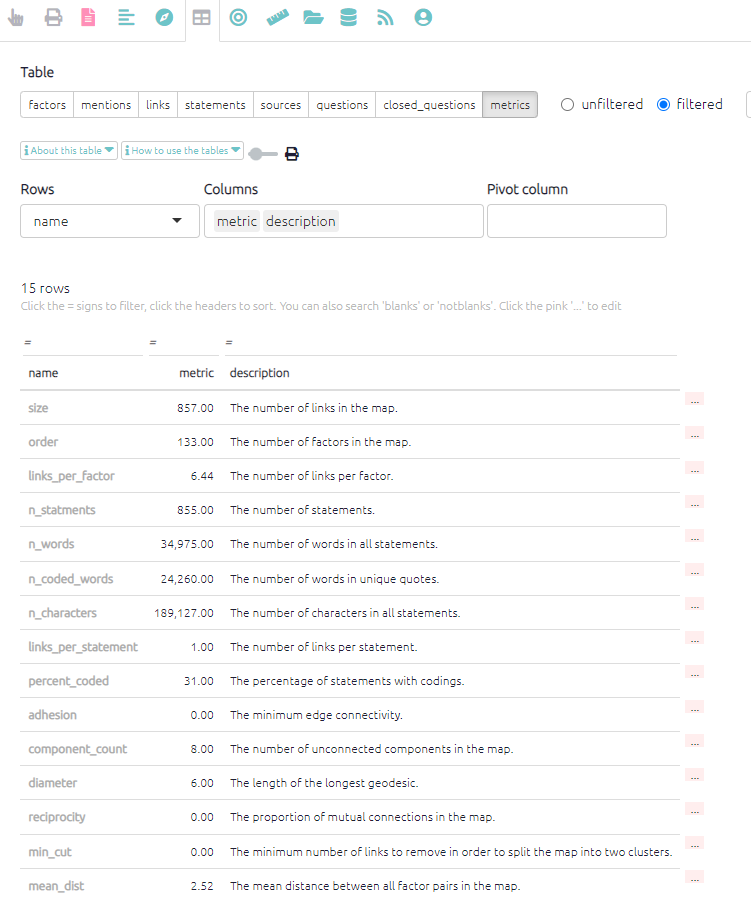This screenshot has height=905, width=751.
Task: Expand How to use the tables dropdown
Action: tap(182, 151)
